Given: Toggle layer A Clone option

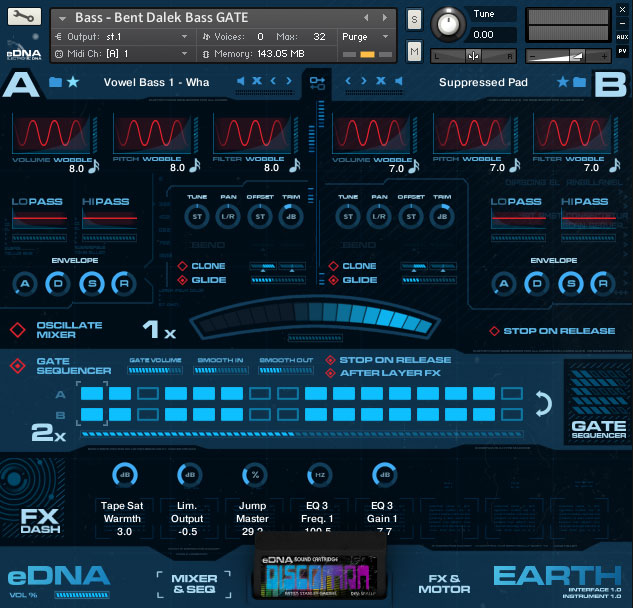Looking at the screenshot, I should [182, 266].
